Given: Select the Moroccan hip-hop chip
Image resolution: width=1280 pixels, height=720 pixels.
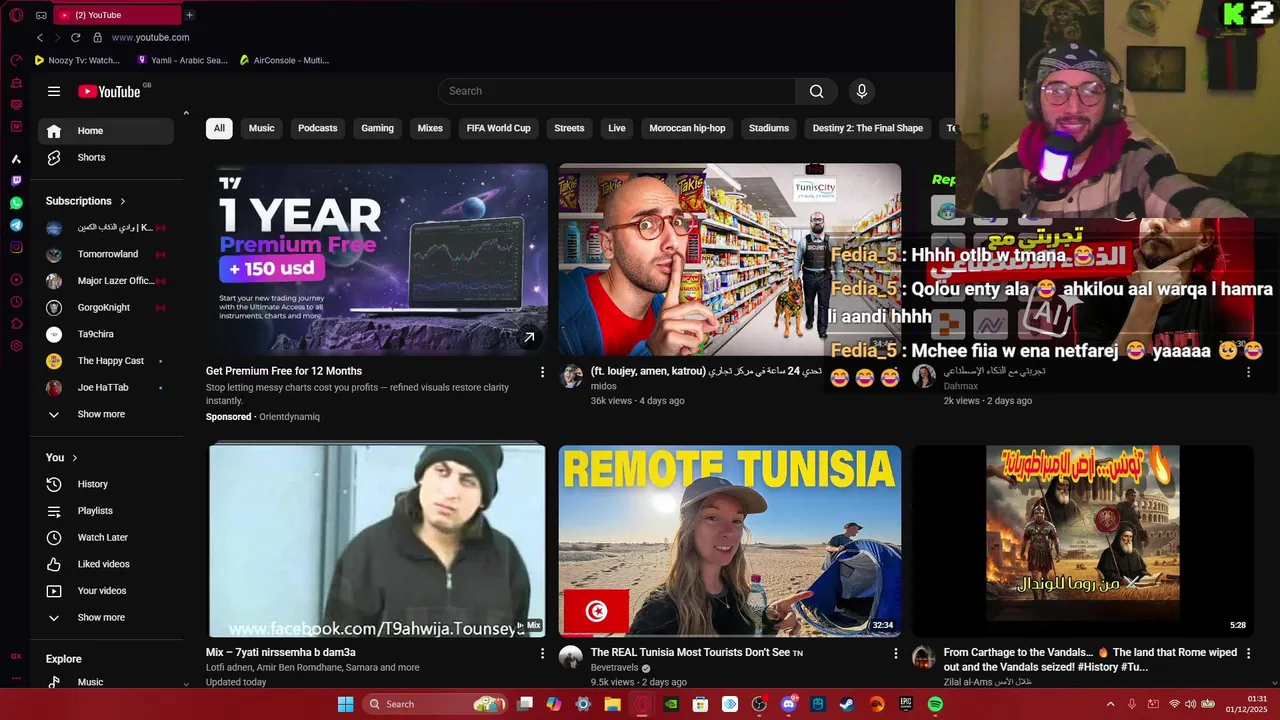Looking at the screenshot, I should click(687, 128).
